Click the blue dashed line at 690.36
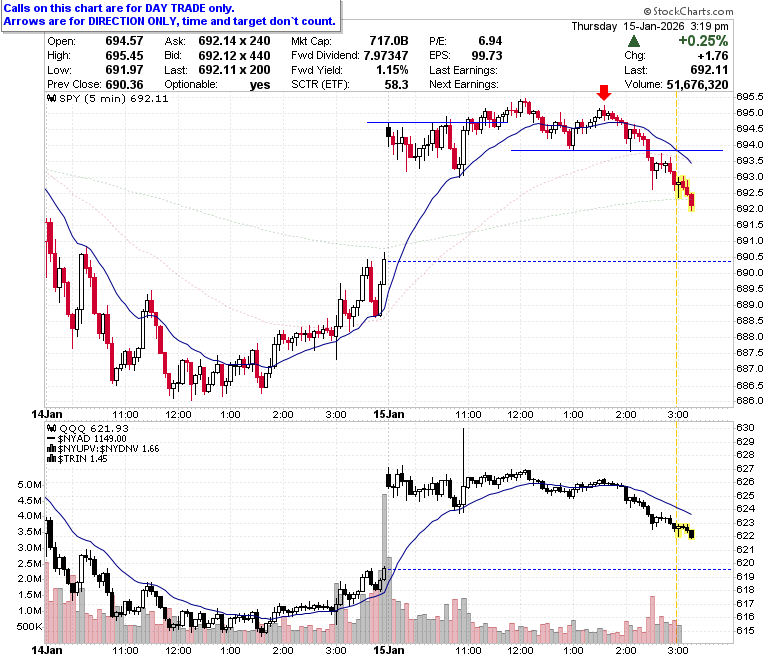Screen dimensions: 780x659 [560, 262]
